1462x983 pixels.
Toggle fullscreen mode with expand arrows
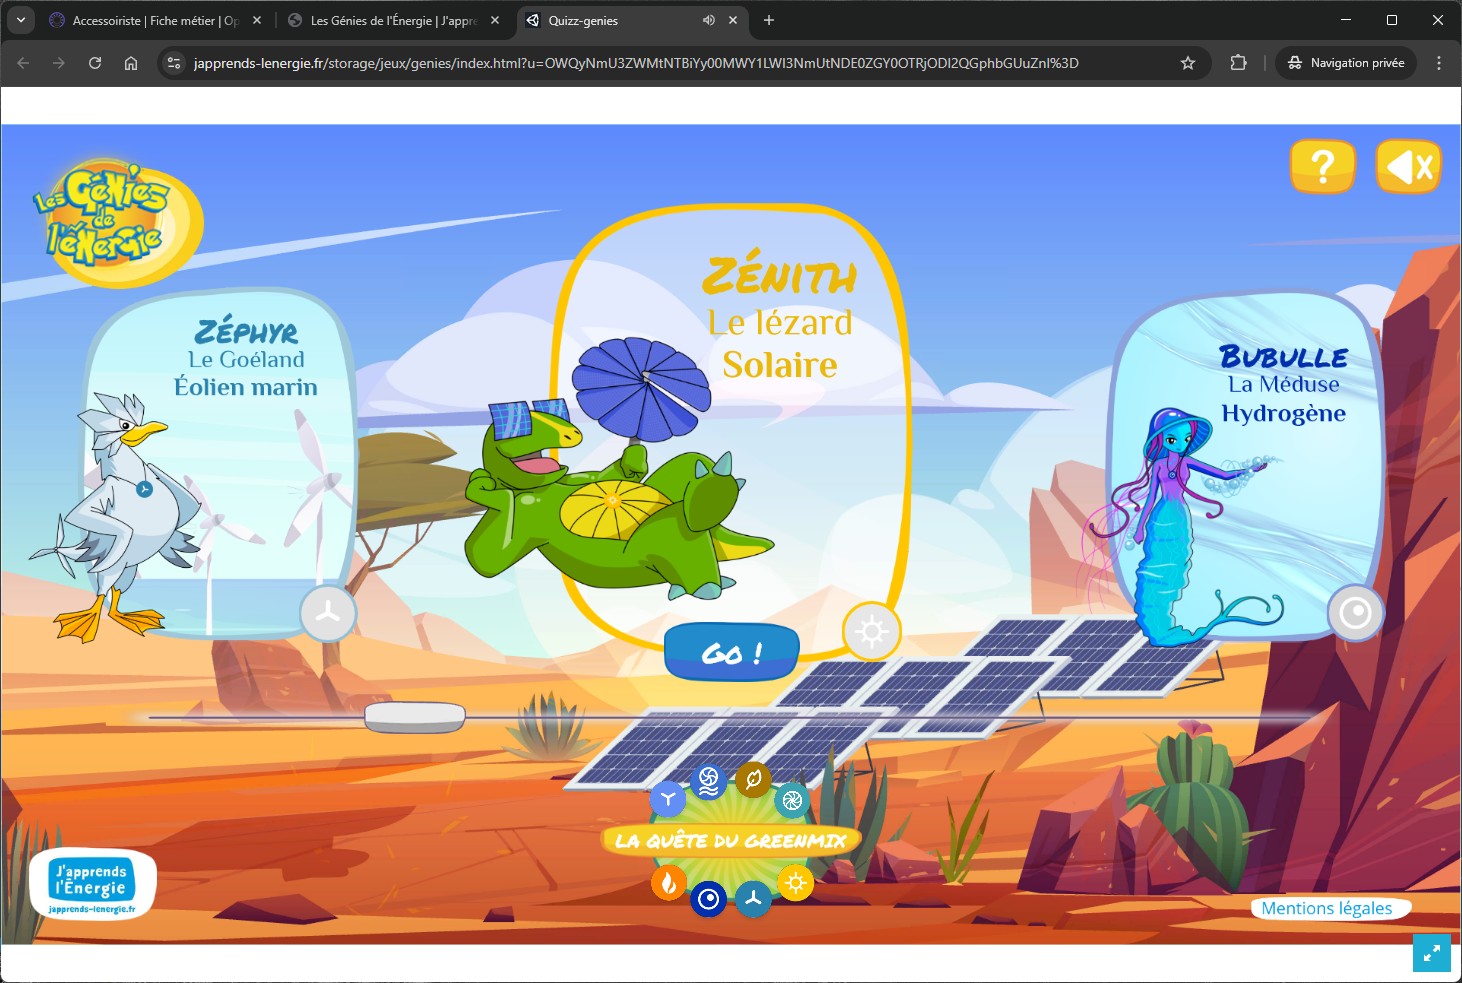(x=1431, y=953)
